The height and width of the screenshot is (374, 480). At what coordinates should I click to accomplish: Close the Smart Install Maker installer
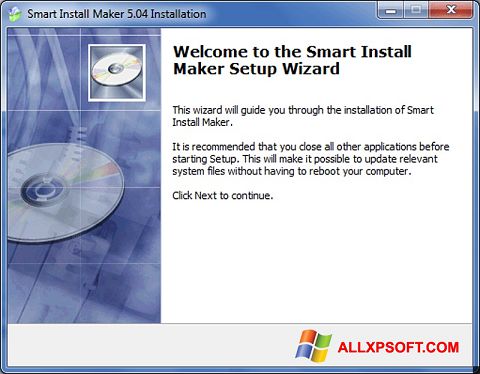[451, 10]
